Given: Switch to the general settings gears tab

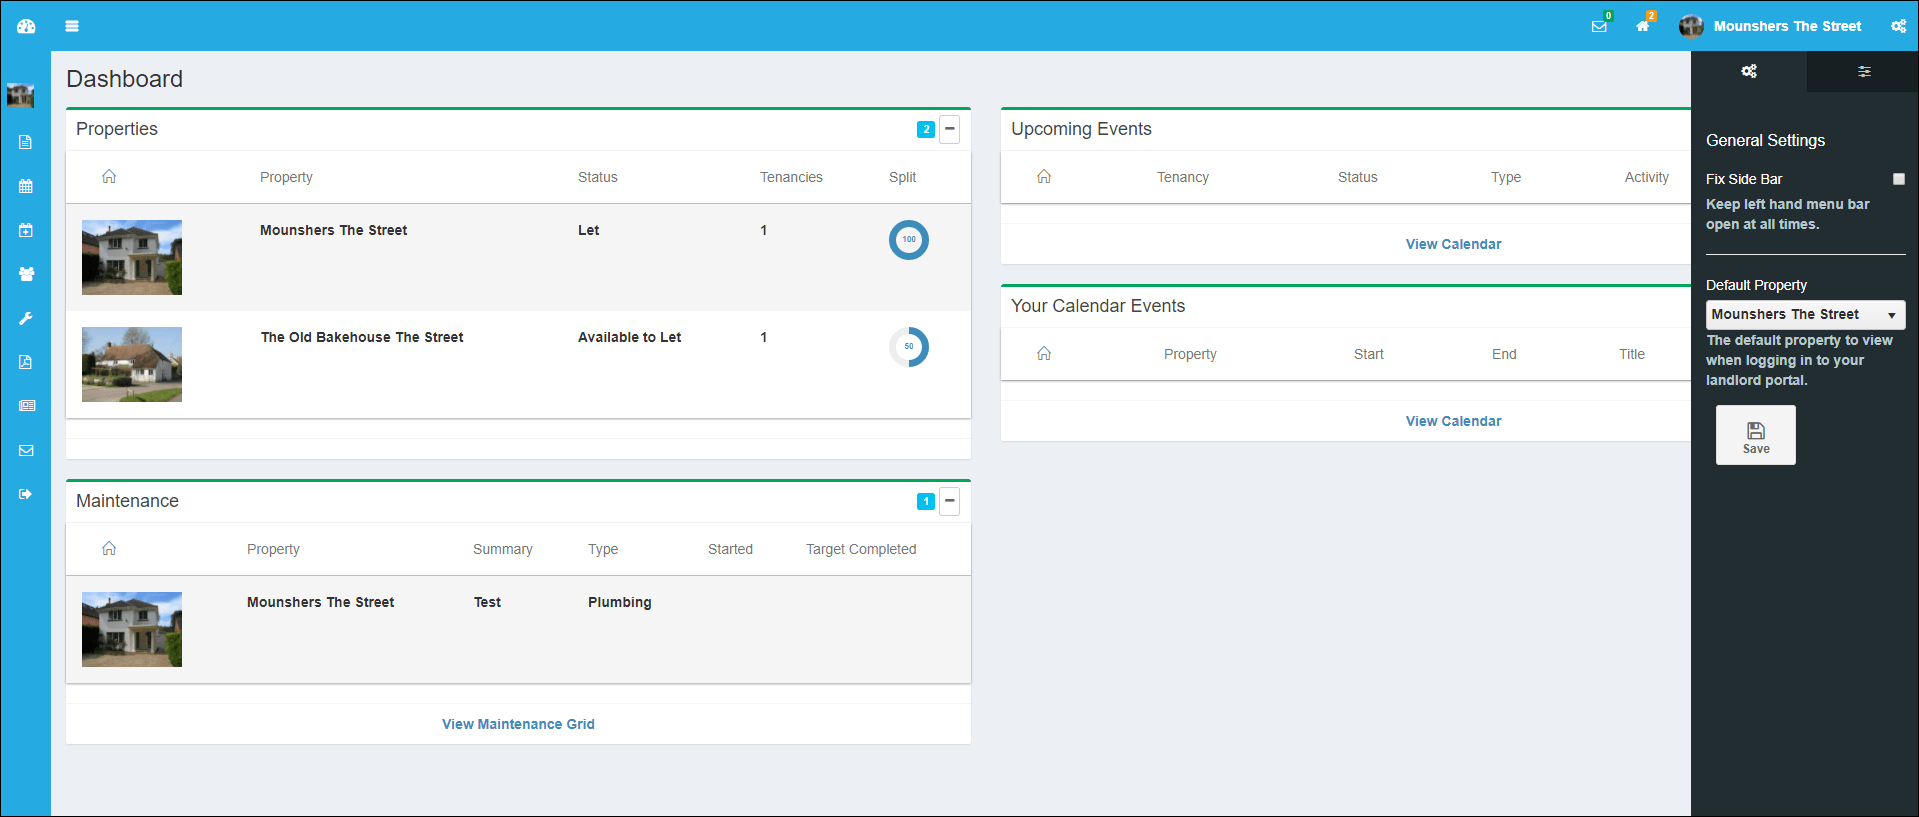Looking at the screenshot, I should click(x=1749, y=71).
